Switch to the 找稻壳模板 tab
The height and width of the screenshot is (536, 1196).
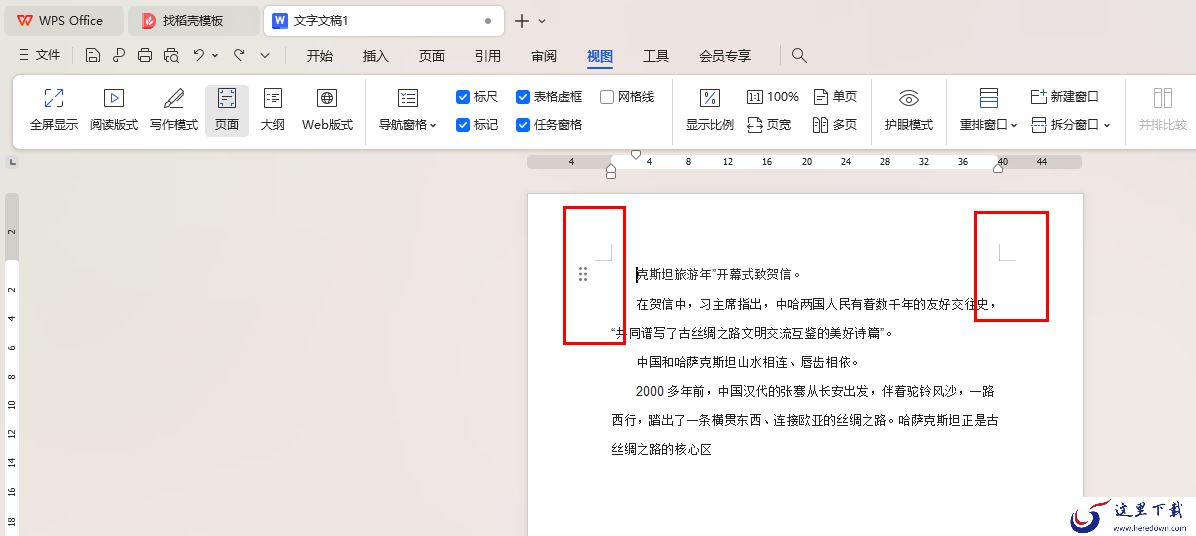coord(193,21)
